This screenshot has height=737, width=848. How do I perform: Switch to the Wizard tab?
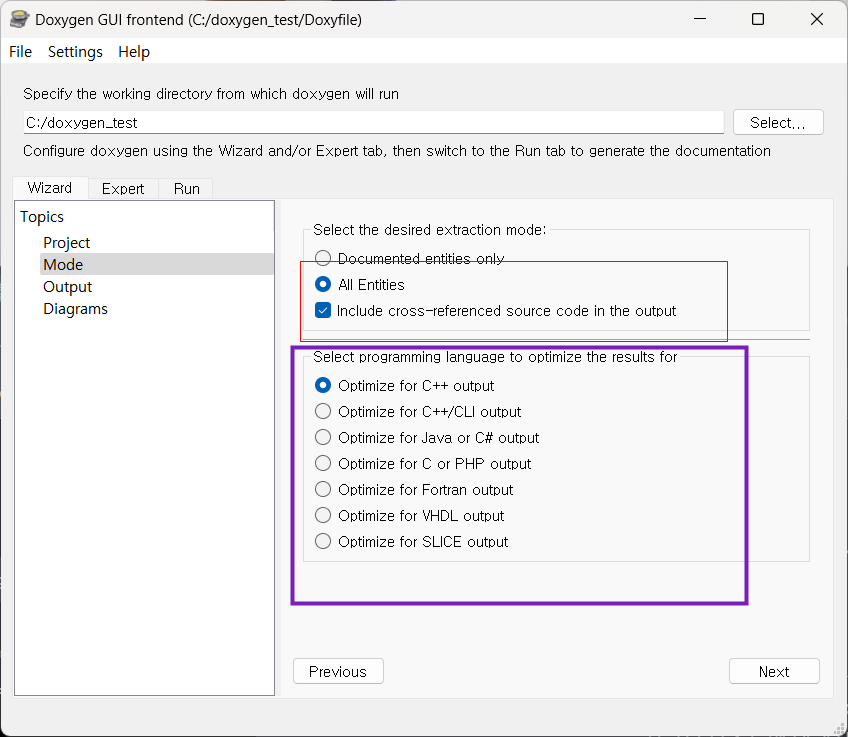[50, 188]
